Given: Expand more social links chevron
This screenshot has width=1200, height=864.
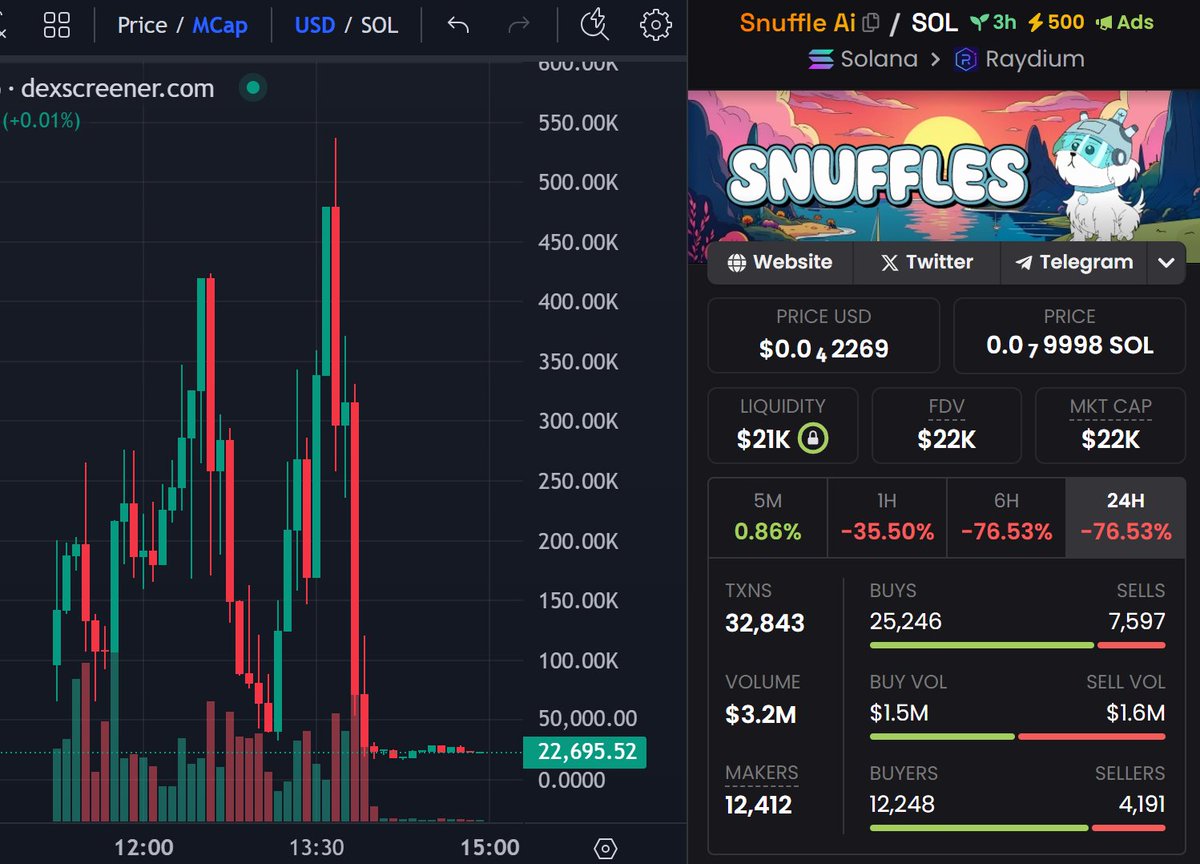Looking at the screenshot, I should click(x=1166, y=263).
